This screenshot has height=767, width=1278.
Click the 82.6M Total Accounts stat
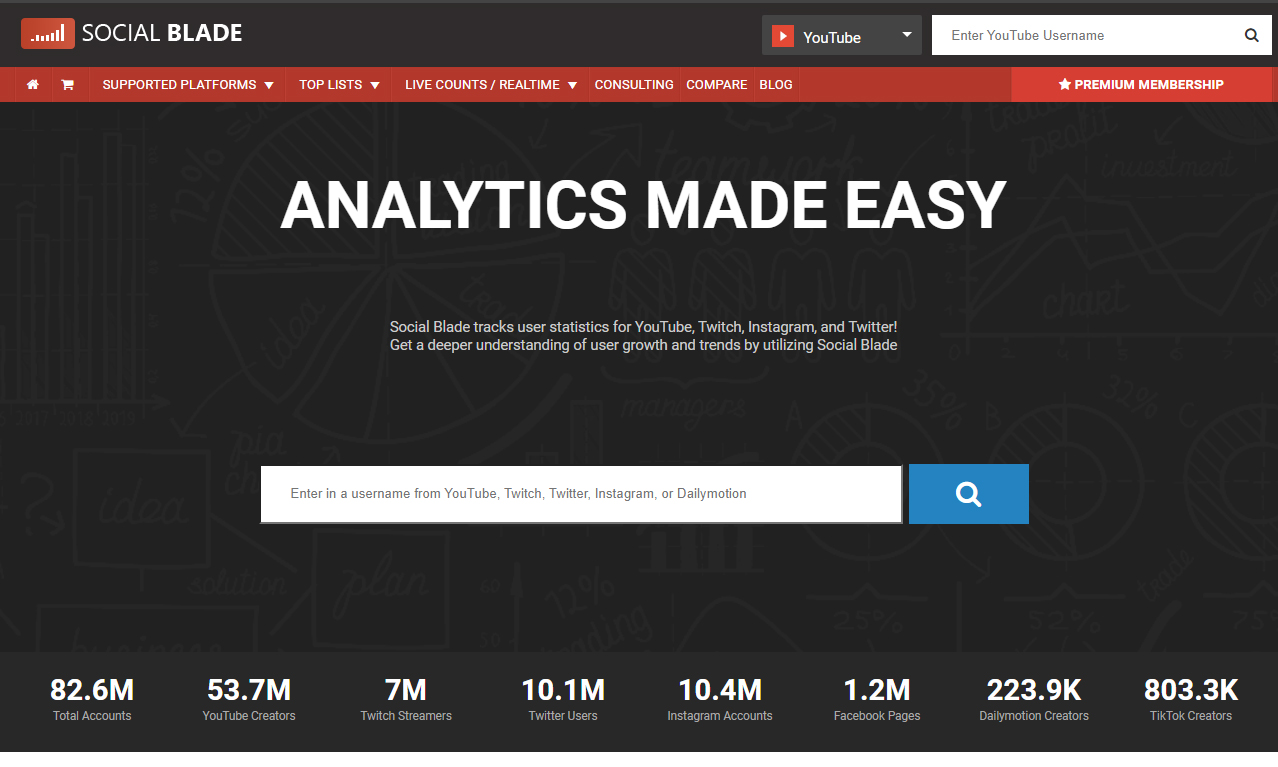click(x=92, y=699)
